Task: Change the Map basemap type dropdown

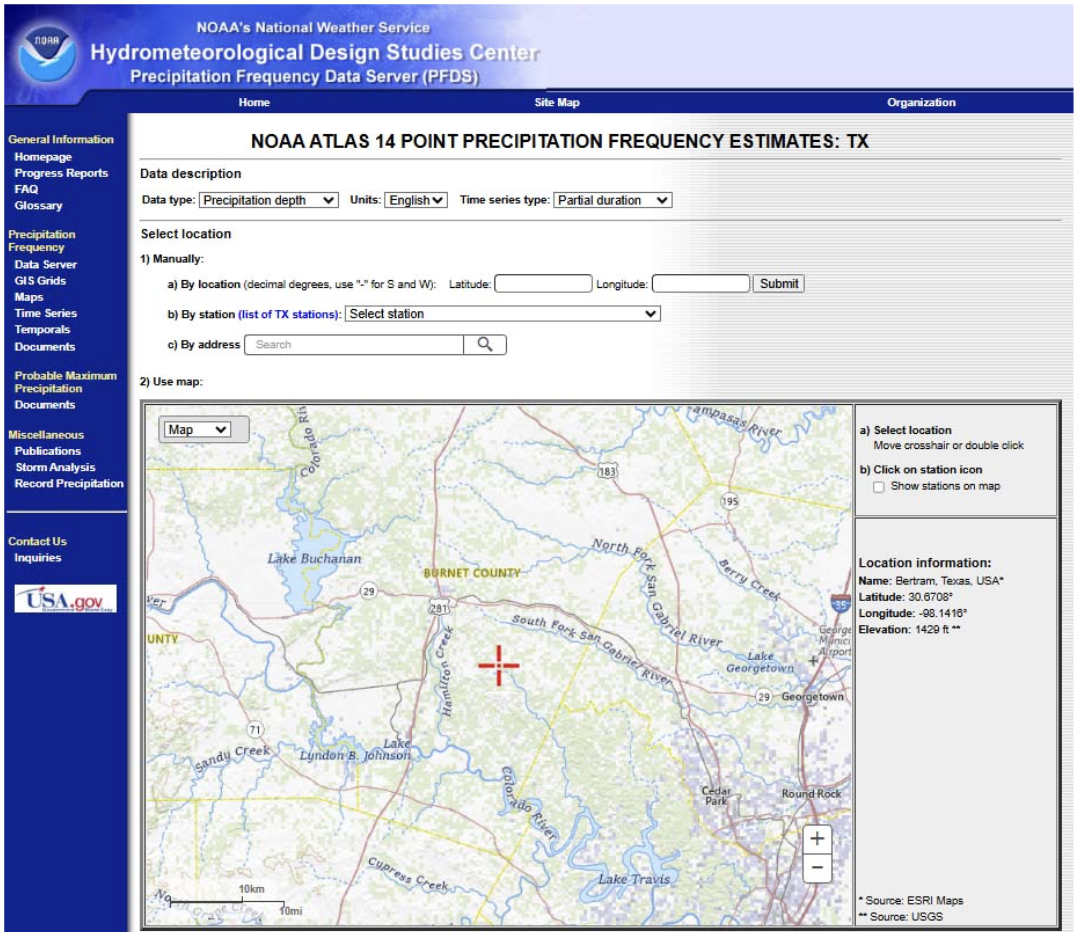Action: click(198, 430)
